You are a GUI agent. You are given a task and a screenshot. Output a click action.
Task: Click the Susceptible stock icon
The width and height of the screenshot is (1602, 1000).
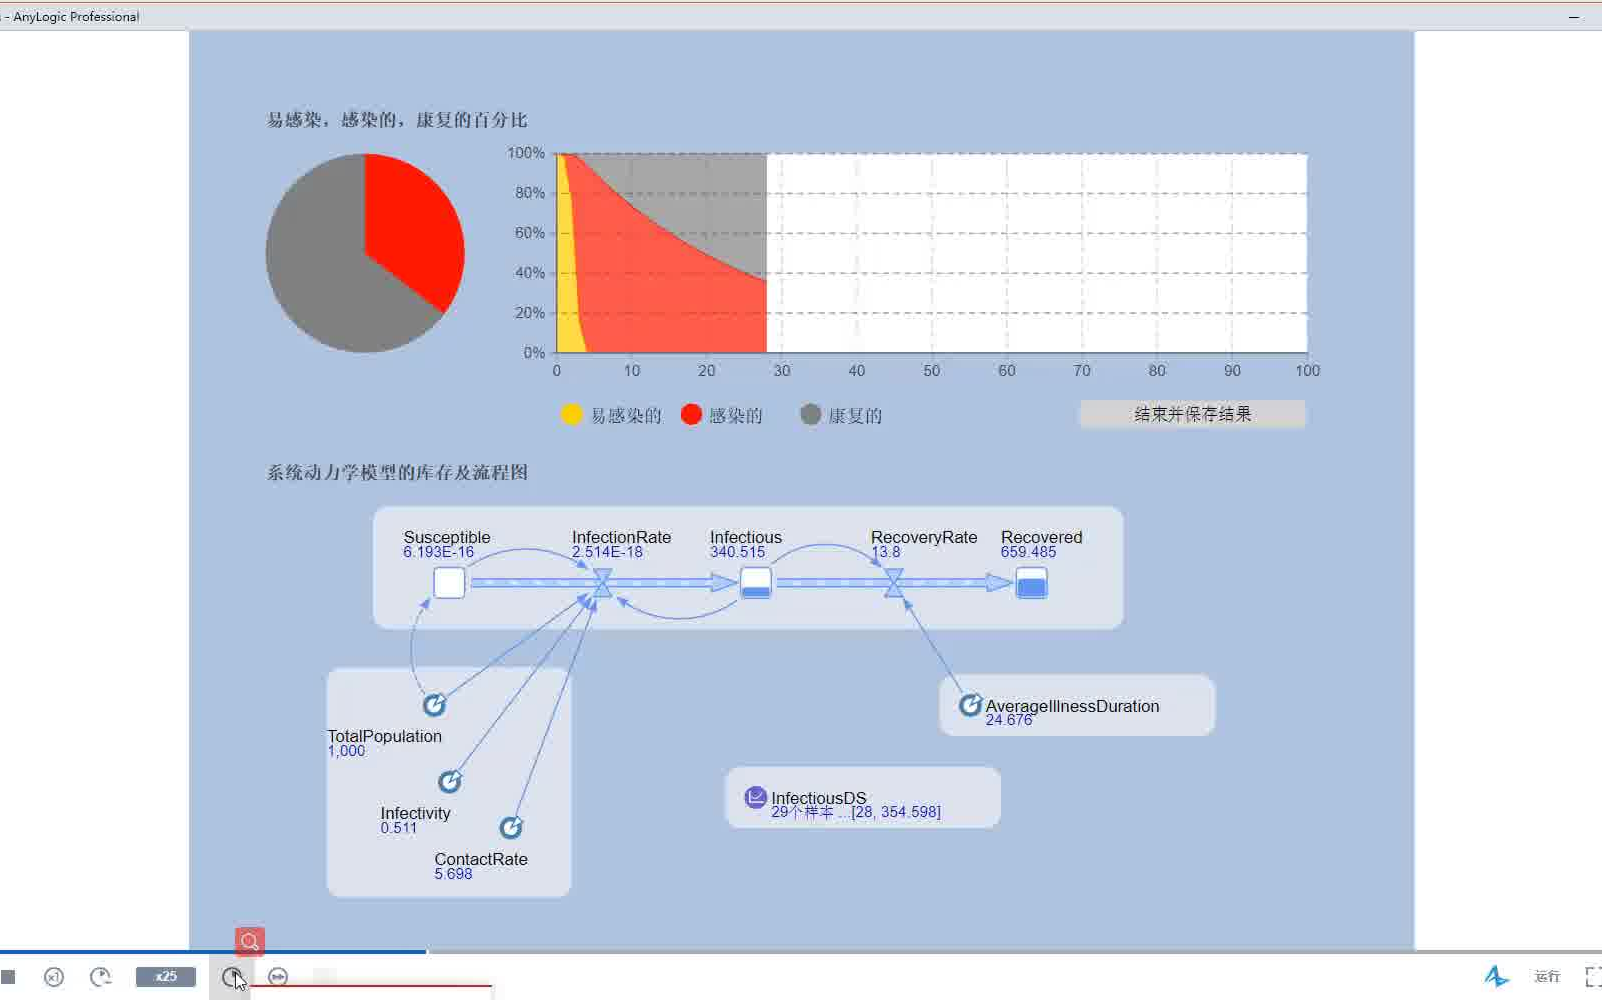[449, 583]
